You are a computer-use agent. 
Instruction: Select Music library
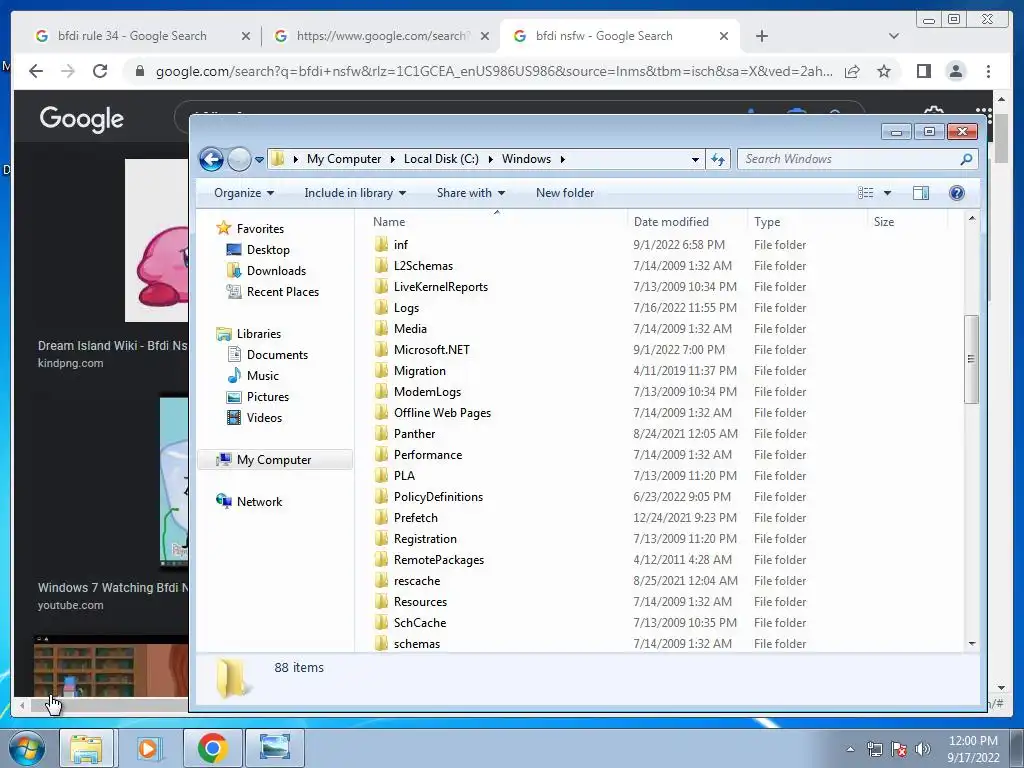[263, 376]
